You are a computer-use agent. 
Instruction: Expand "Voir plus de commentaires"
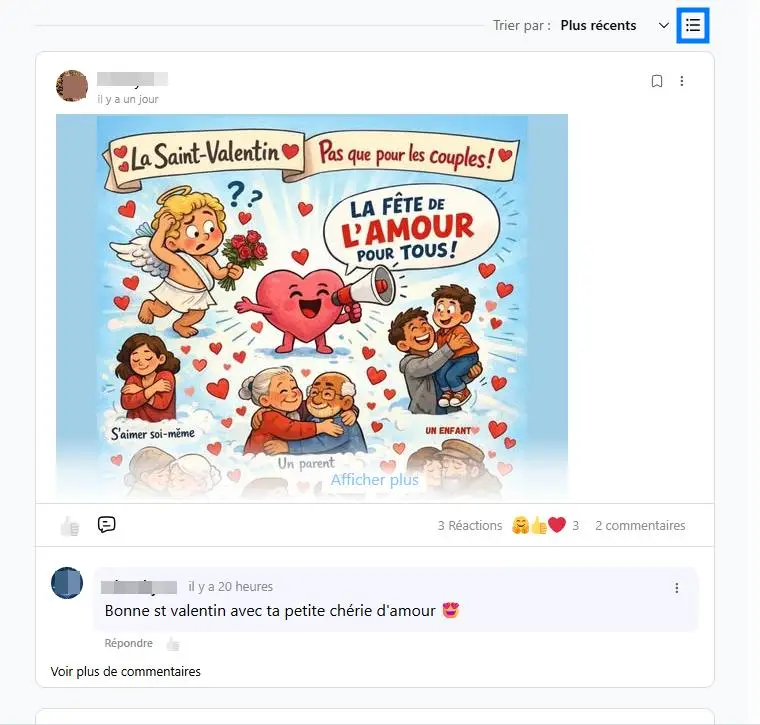click(x=126, y=671)
